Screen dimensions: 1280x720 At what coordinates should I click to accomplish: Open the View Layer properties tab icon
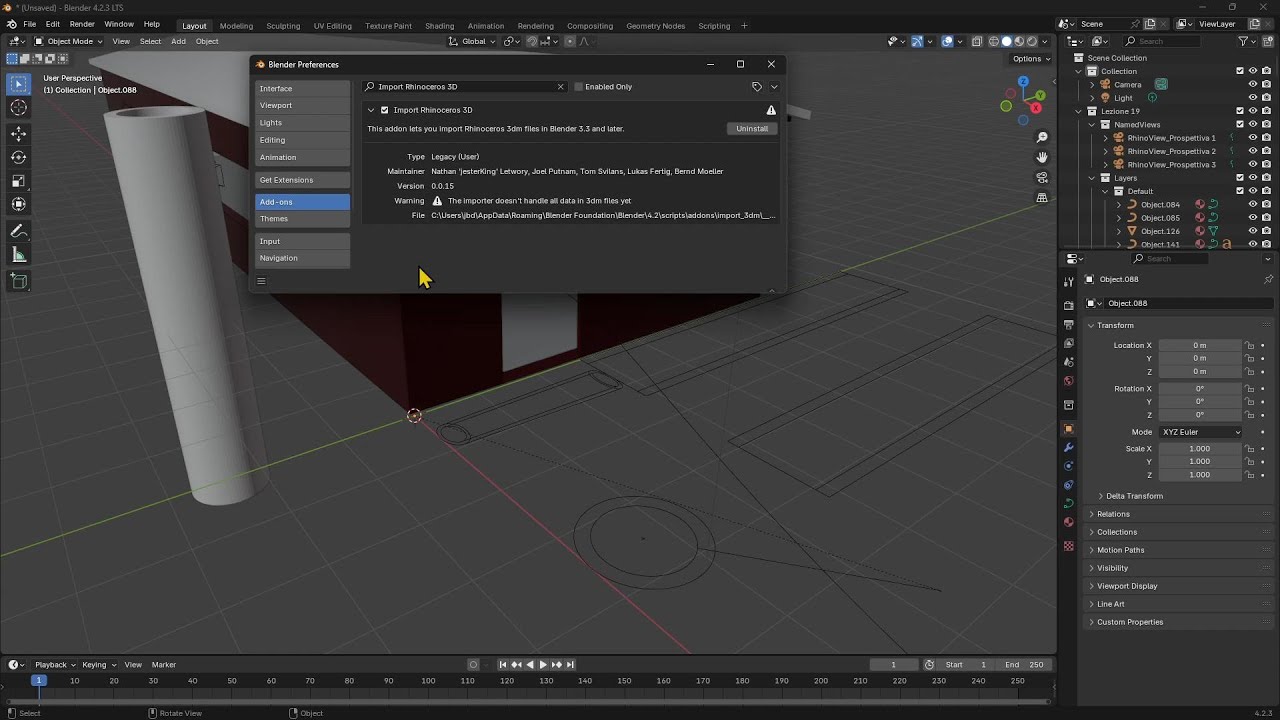(1068, 343)
